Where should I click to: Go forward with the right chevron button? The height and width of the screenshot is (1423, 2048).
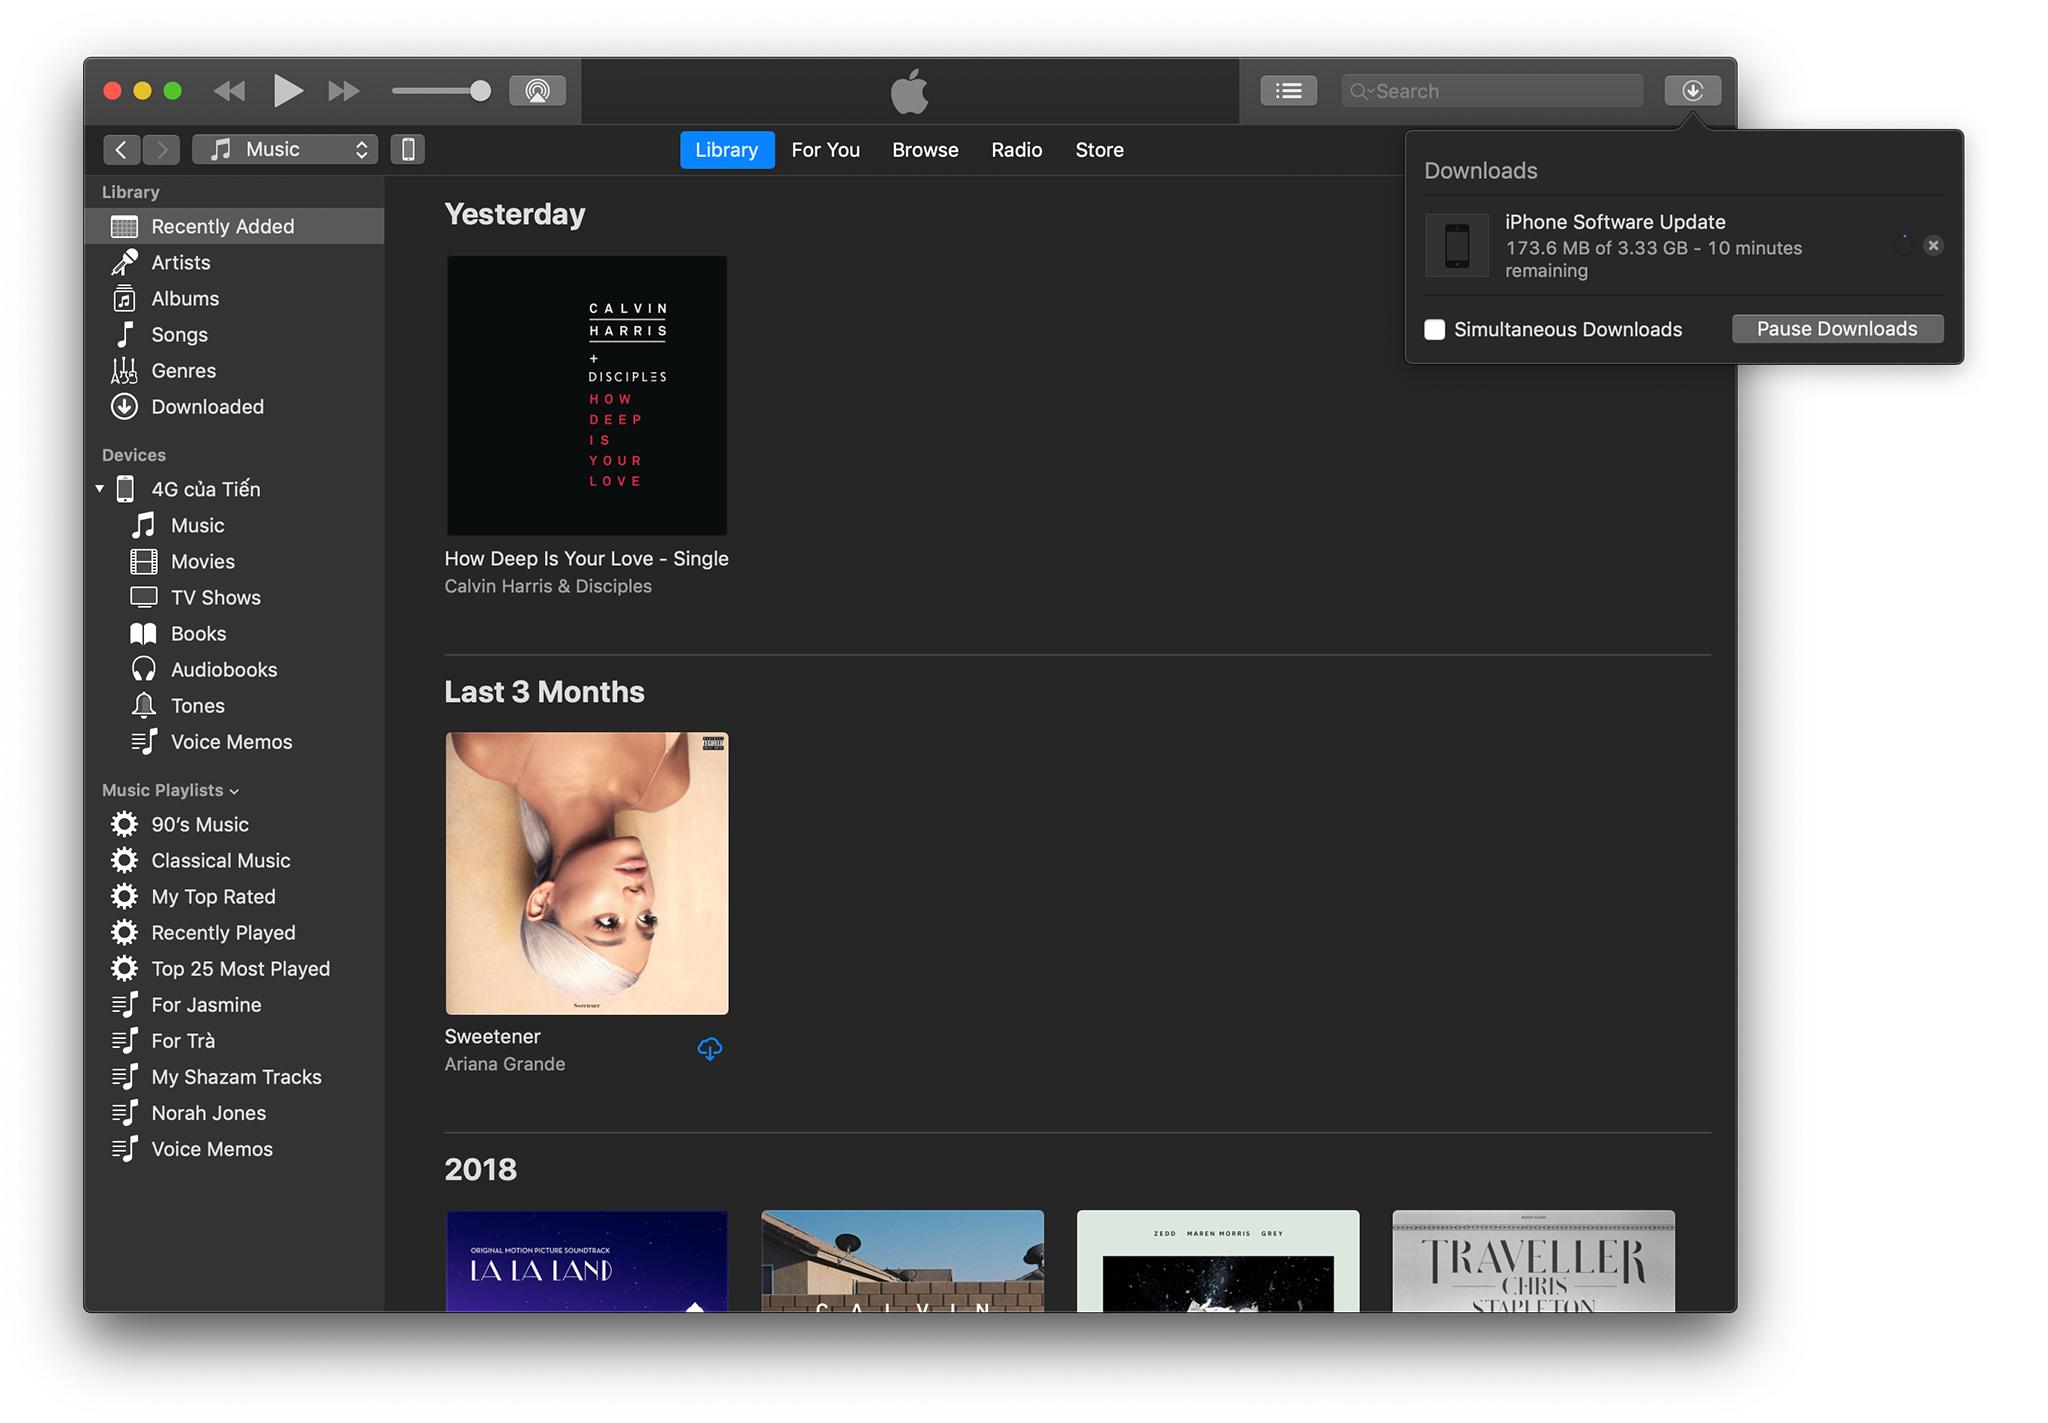(x=161, y=150)
